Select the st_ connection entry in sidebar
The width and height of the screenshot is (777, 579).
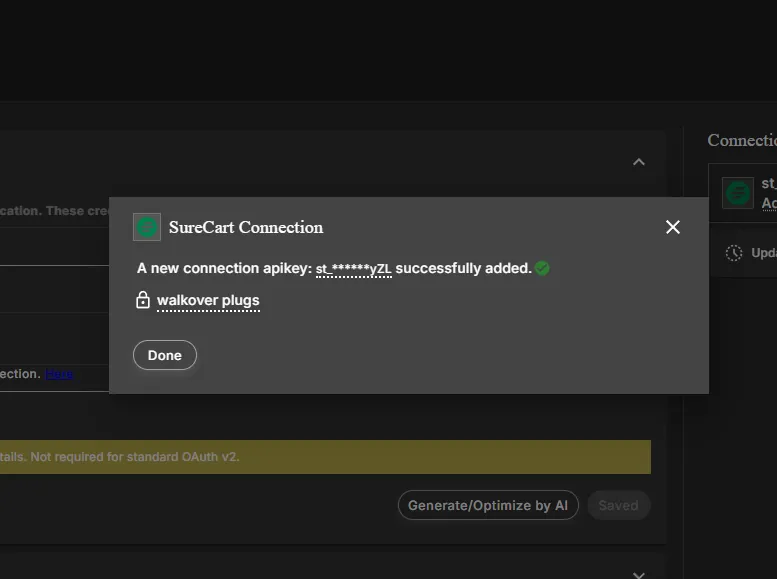[768, 184]
